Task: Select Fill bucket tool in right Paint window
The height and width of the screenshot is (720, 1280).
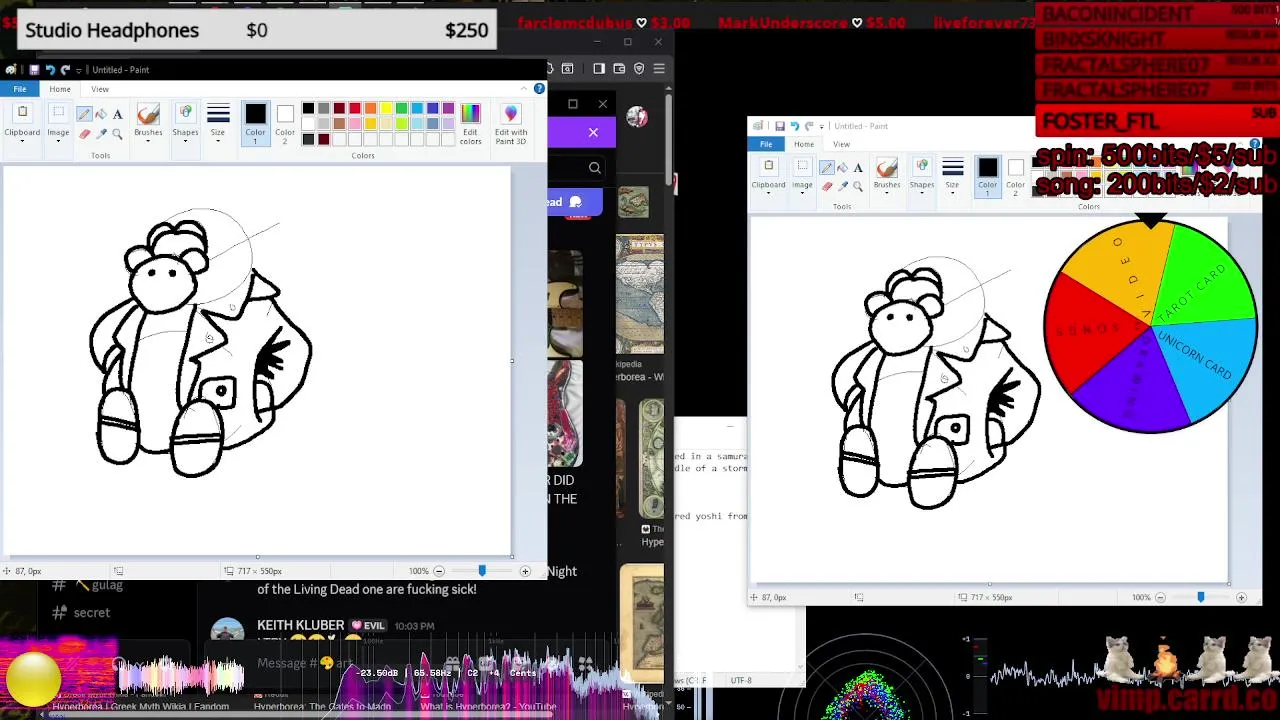Action: (x=842, y=167)
